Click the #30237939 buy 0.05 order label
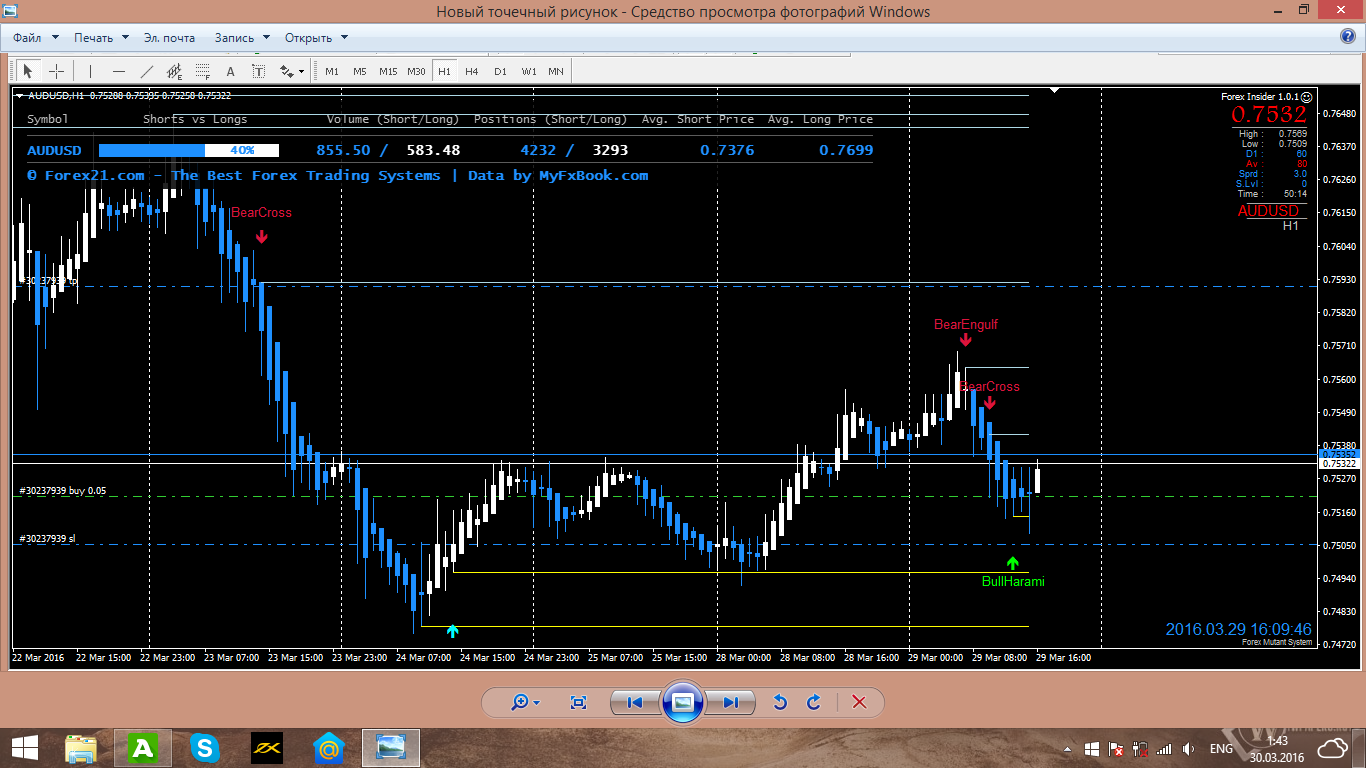 [63, 491]
